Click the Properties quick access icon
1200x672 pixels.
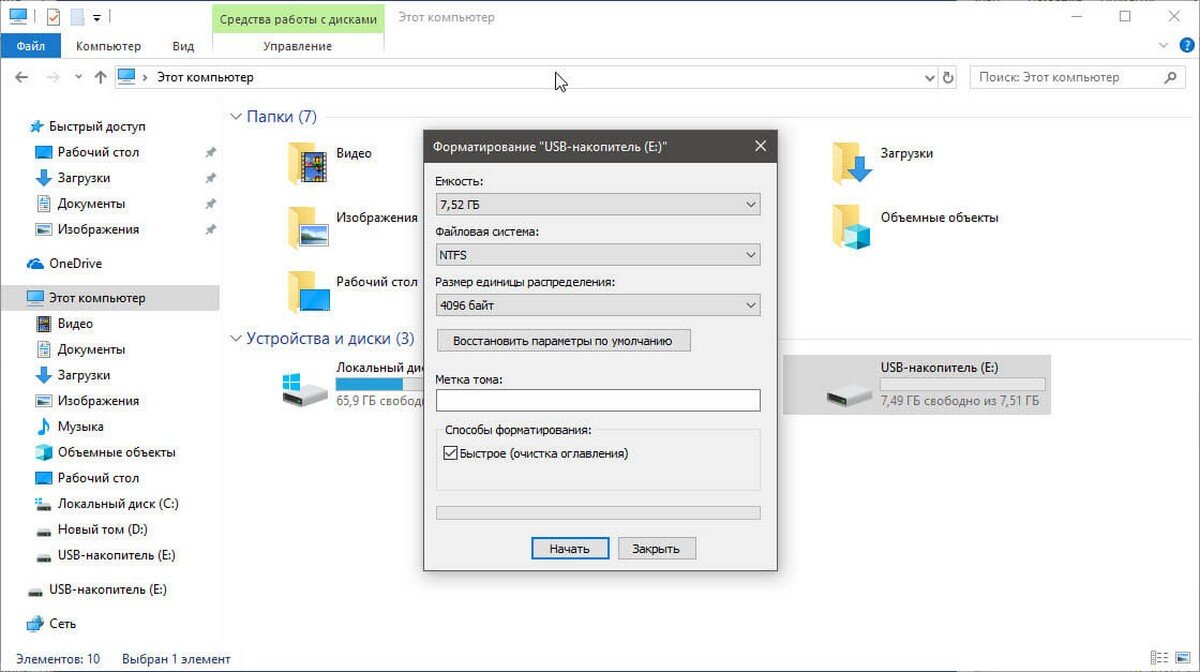[x=53, y=17]
